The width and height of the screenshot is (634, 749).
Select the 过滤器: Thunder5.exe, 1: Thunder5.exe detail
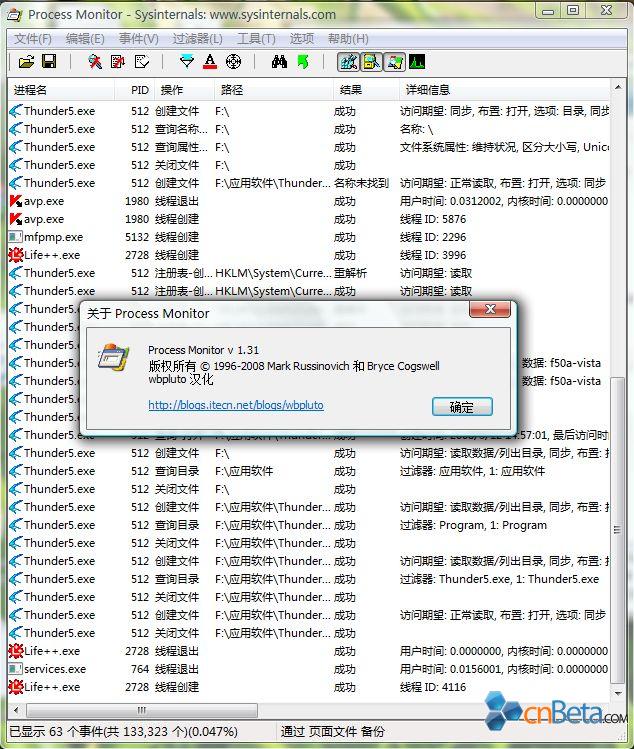[x=499, y=579]
